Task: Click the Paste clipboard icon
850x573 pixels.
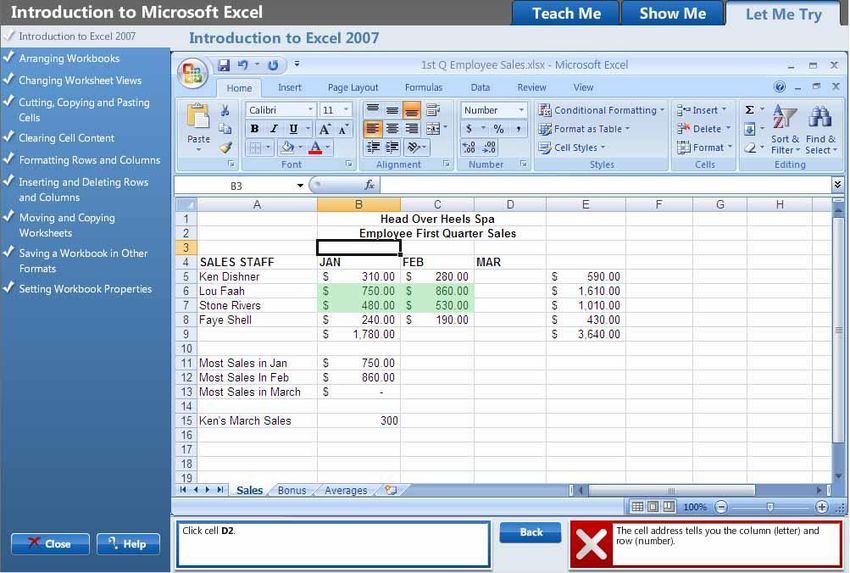Action: [x=198, y=117]
